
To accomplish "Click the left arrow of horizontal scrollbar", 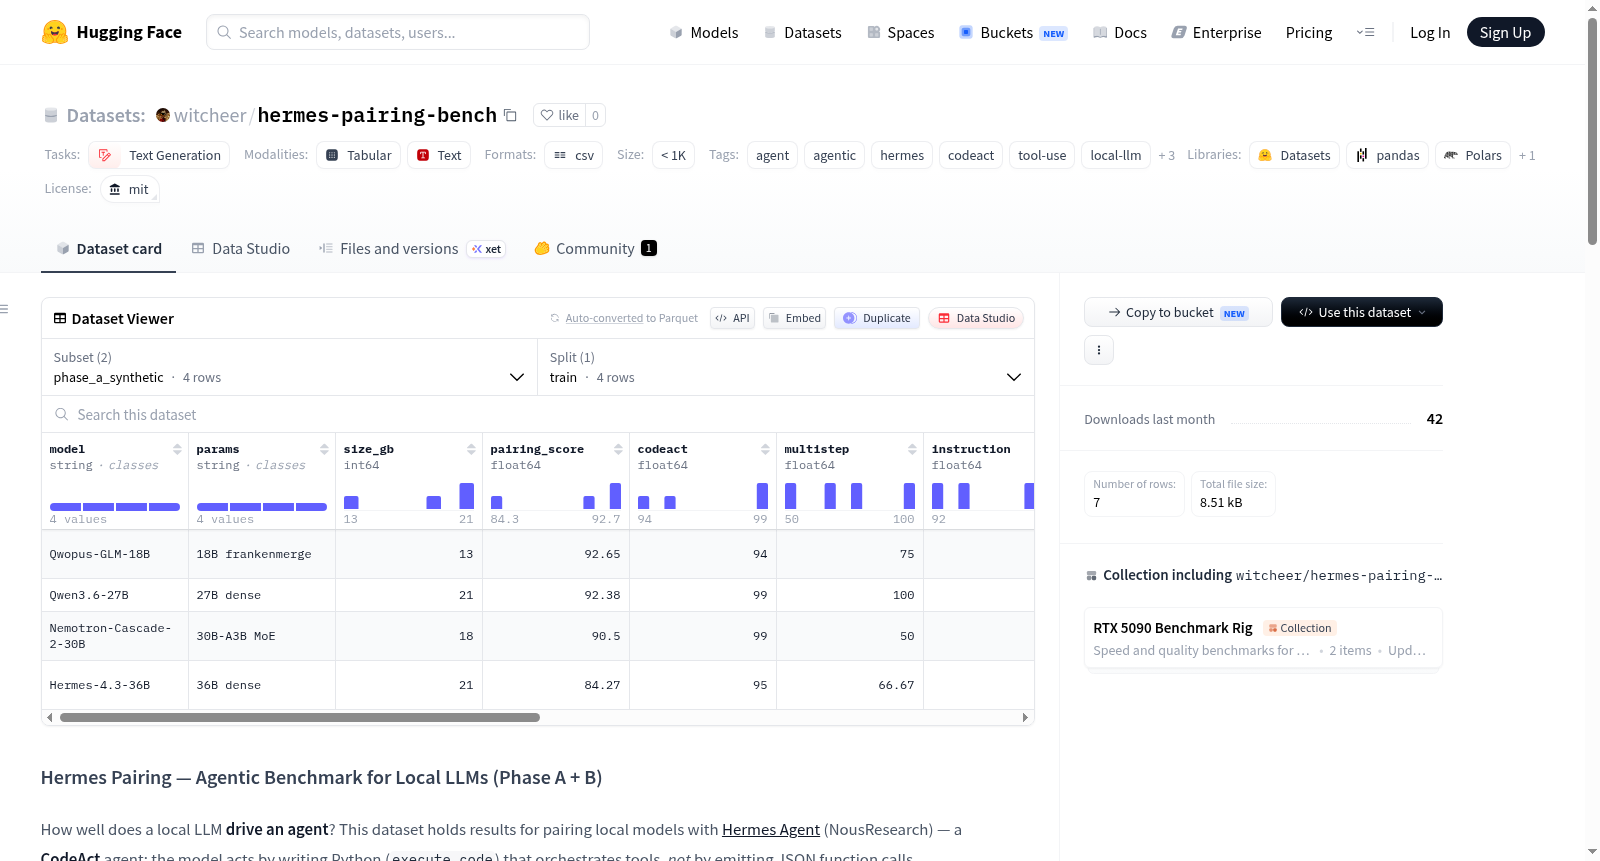I will [x=50, y=717].
